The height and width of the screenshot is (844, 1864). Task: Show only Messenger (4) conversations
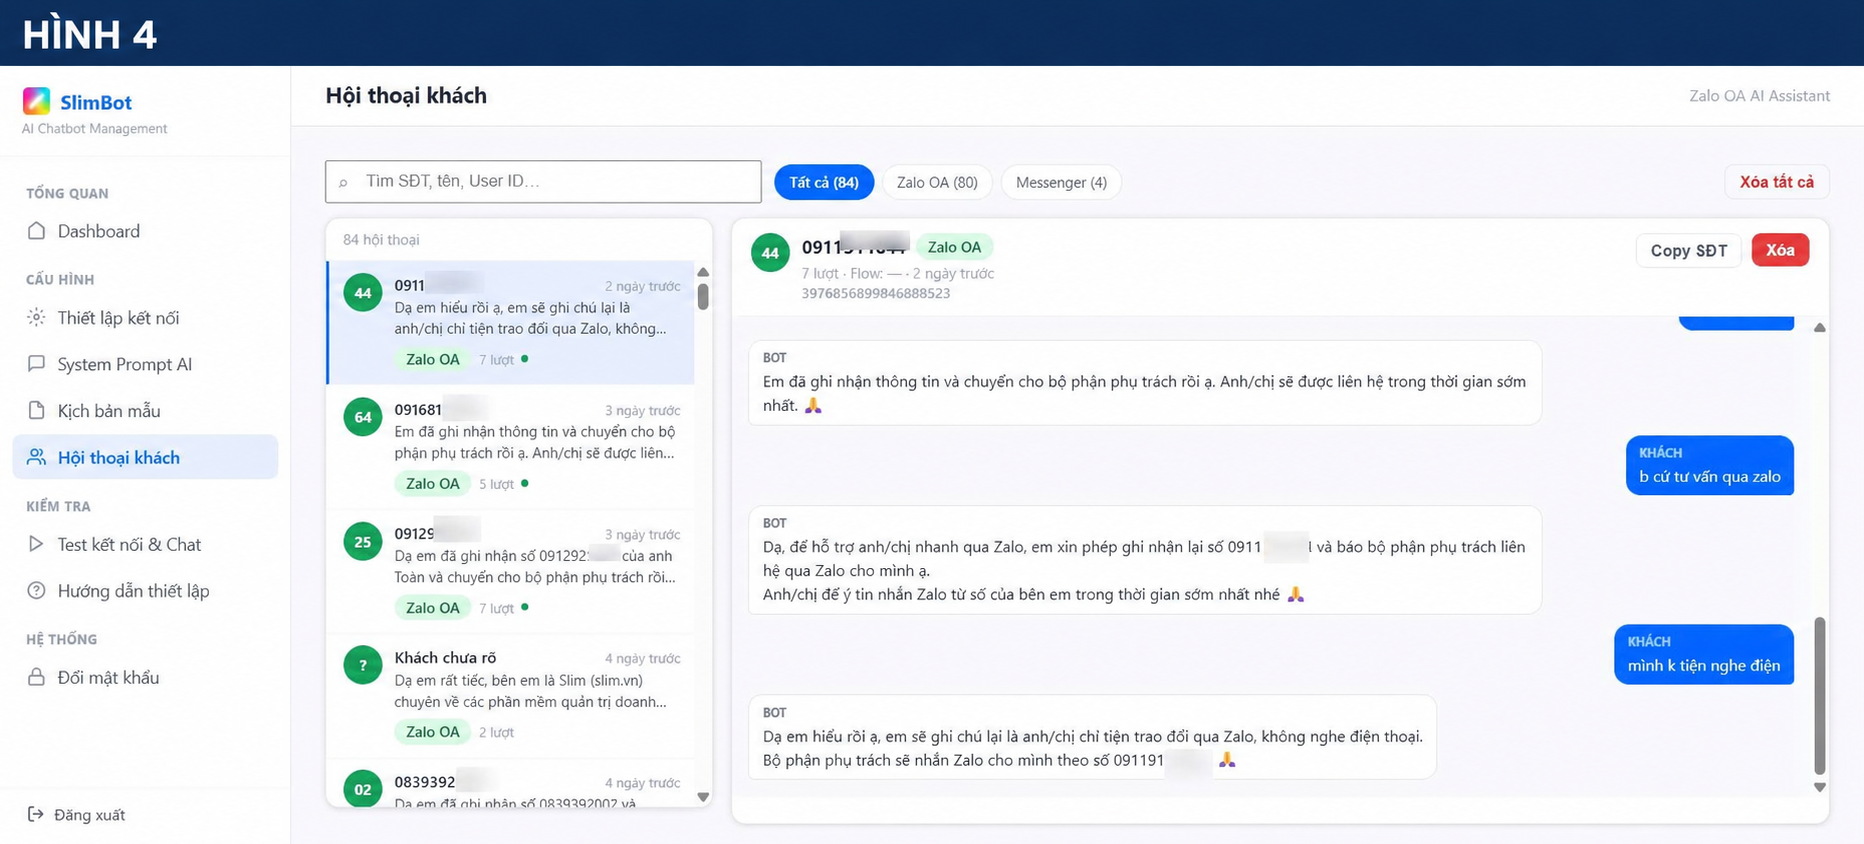tap(1061, 182)
